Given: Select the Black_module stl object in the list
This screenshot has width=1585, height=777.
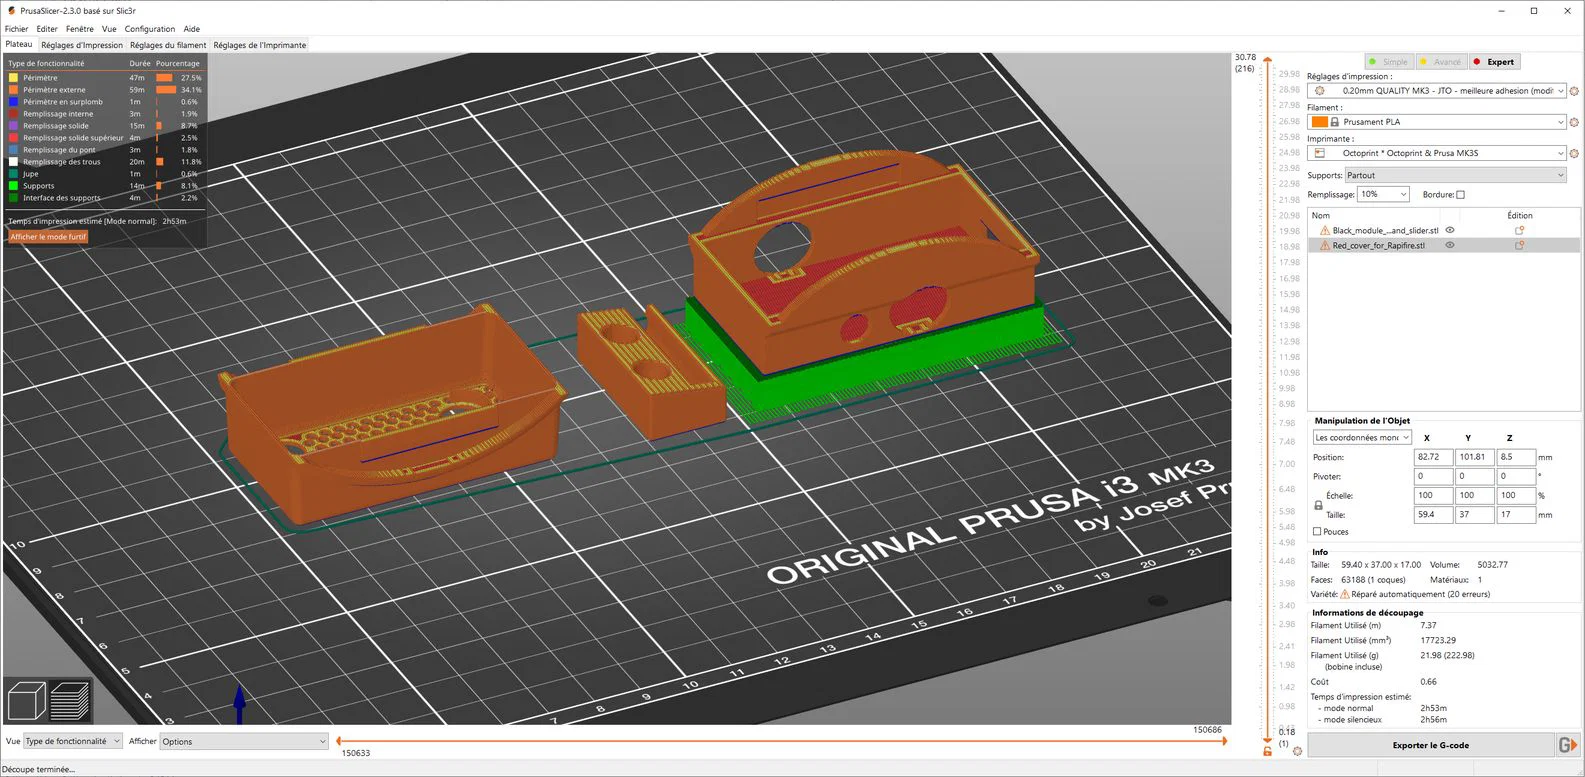Looking at the screenshot, I should (1385, 230).
